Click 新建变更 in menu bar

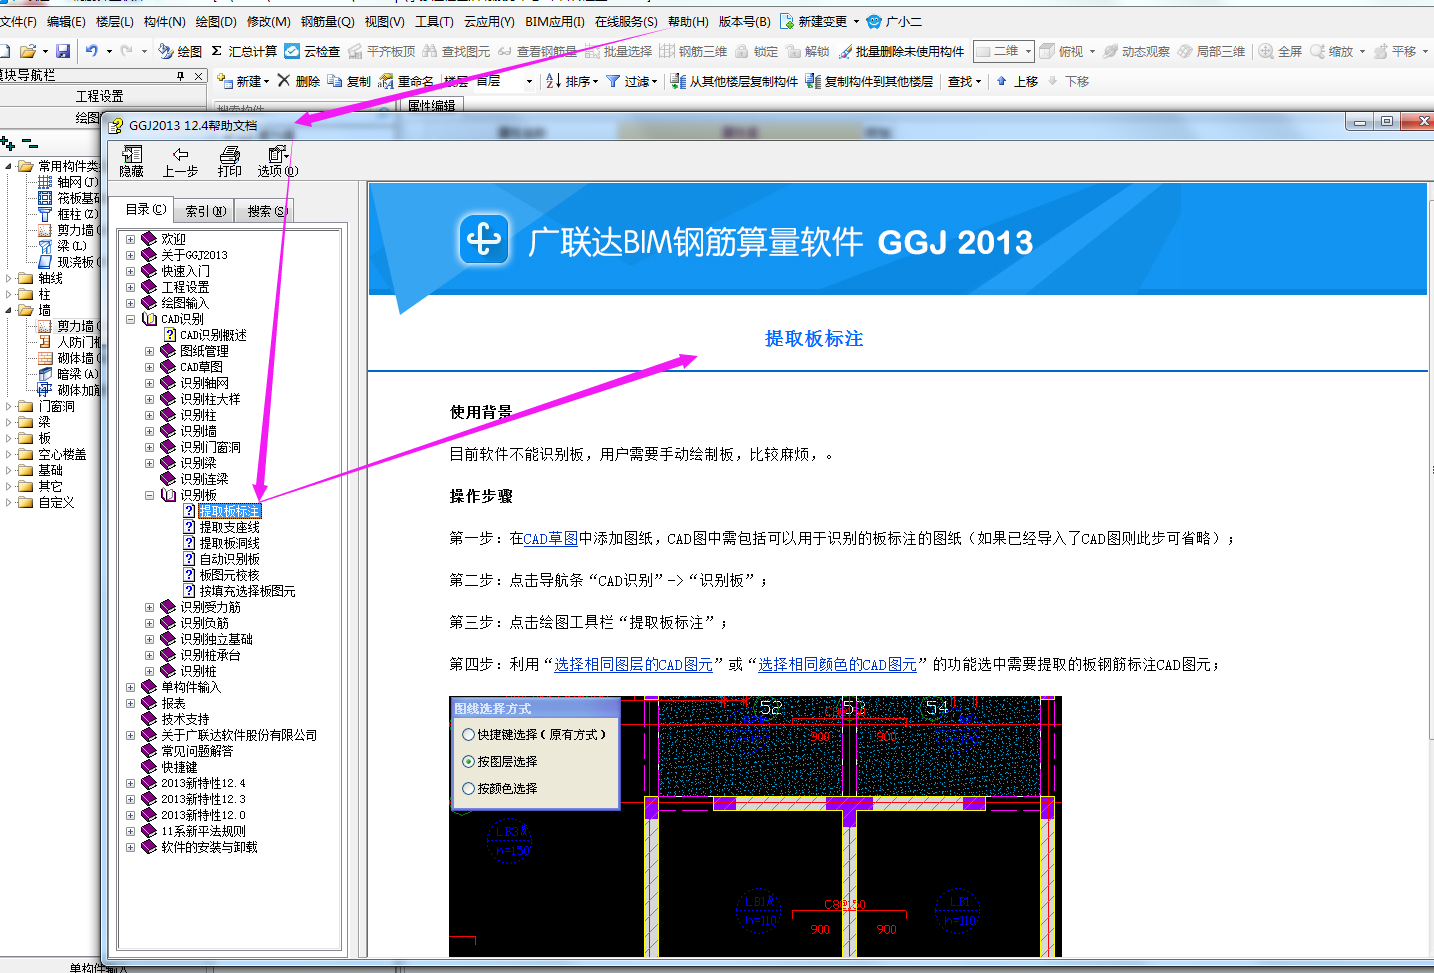[x=820, y=21]
